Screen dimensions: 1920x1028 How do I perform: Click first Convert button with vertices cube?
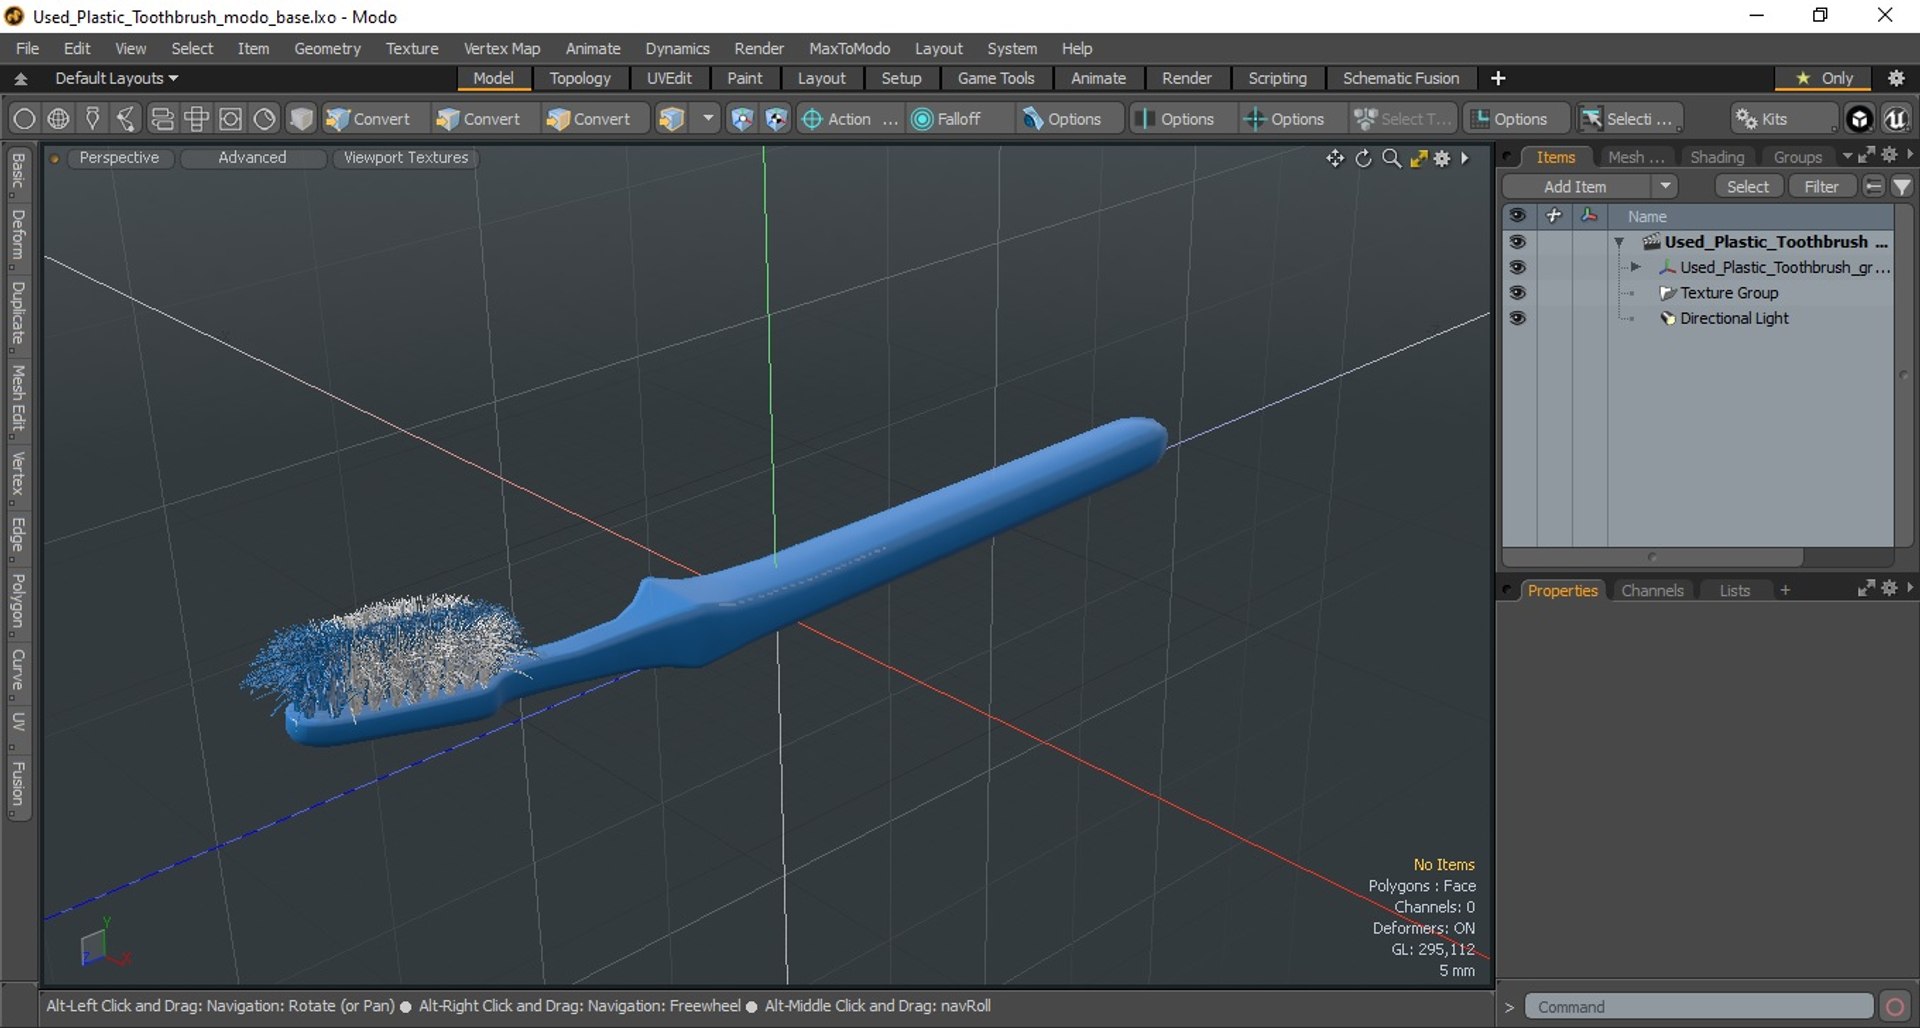(x=369, y=119)
